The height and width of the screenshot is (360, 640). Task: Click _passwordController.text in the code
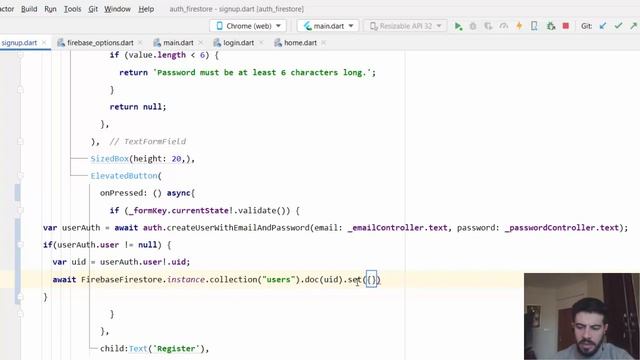coord(562,228)
